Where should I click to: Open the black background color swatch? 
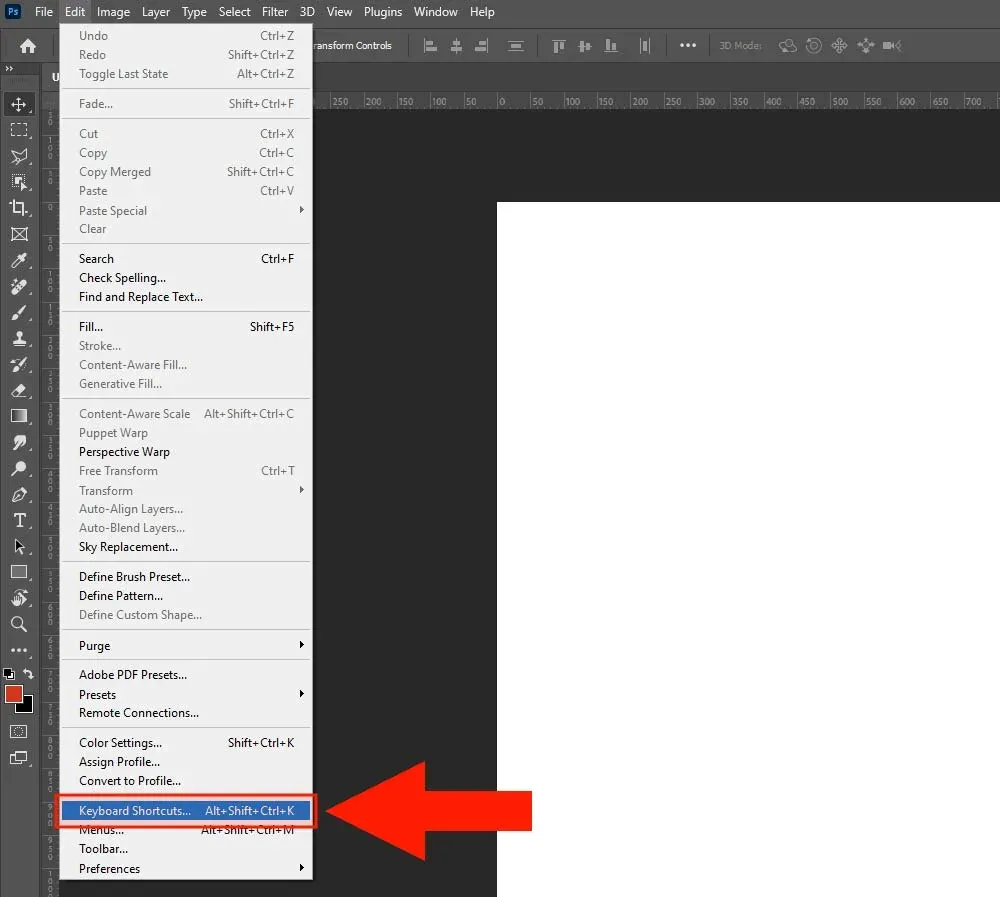26,706
